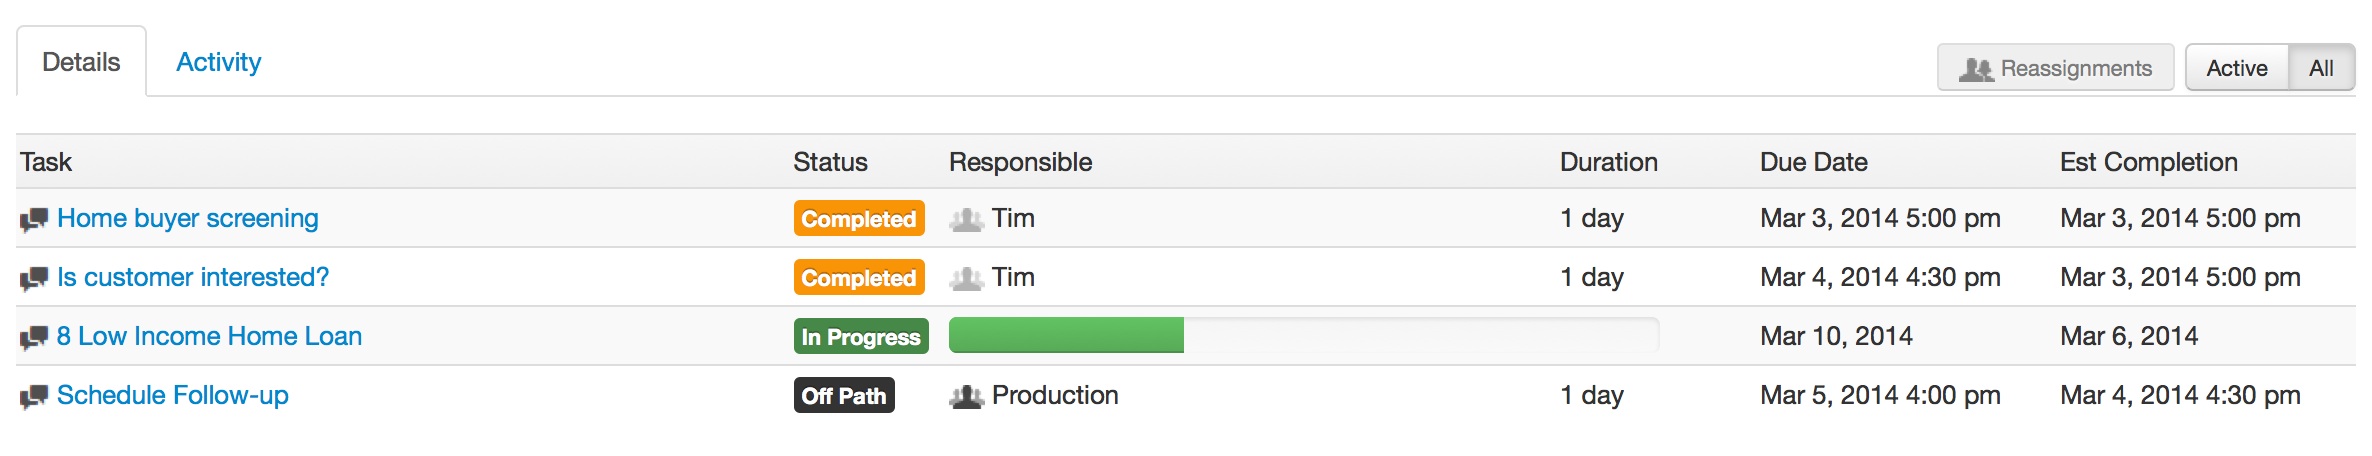The height and width of the screenshot is (456, 2372).
Task: Click comment icon beside Home buyer screening
Action: (34, 219)
